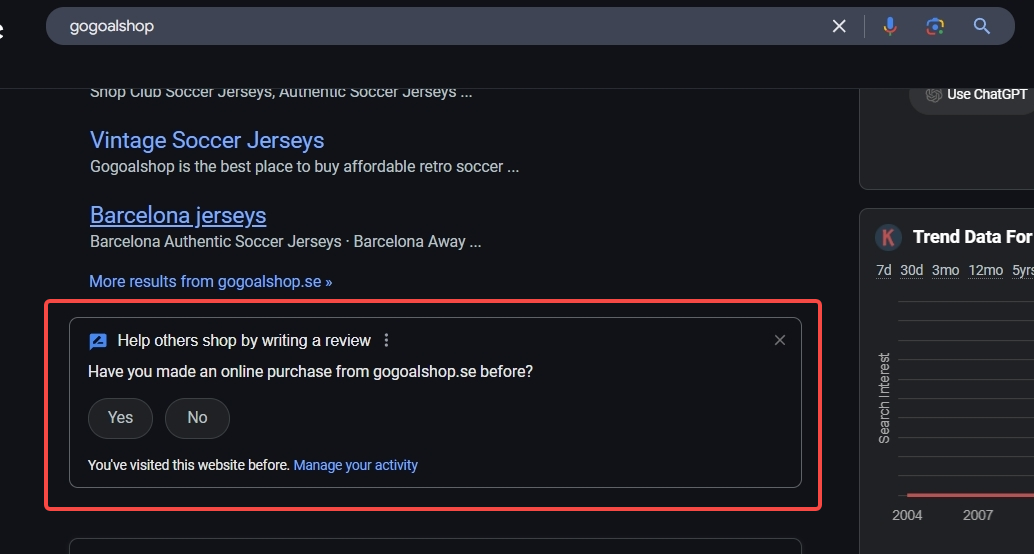This screenshot has height=554, width=1034.
Task: Open More results from gogoalshop.se
Action: point(210,282)
